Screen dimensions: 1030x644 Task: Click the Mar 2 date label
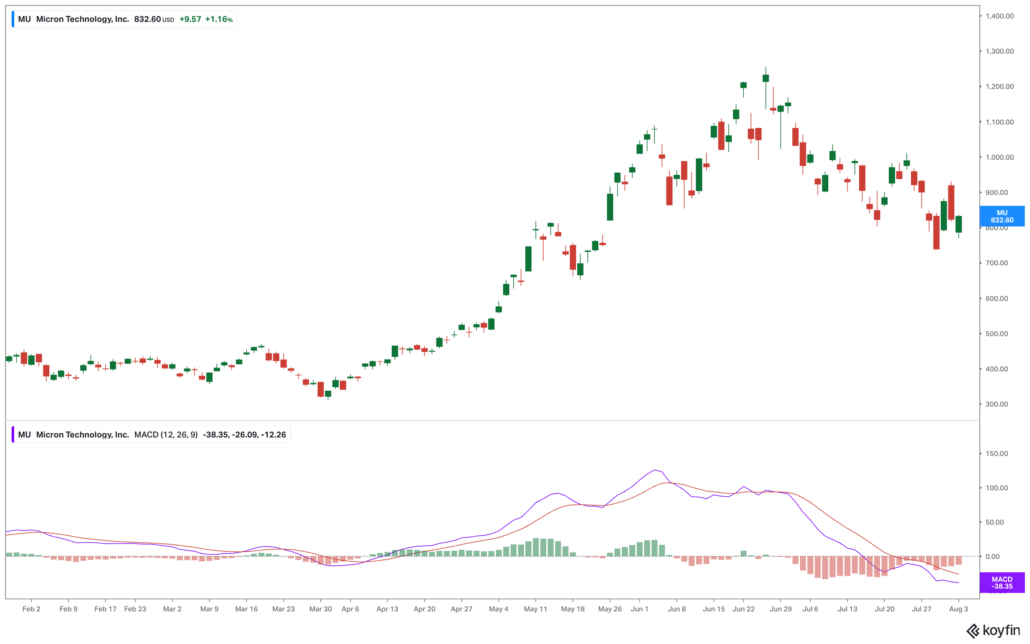tap(172, 609)
